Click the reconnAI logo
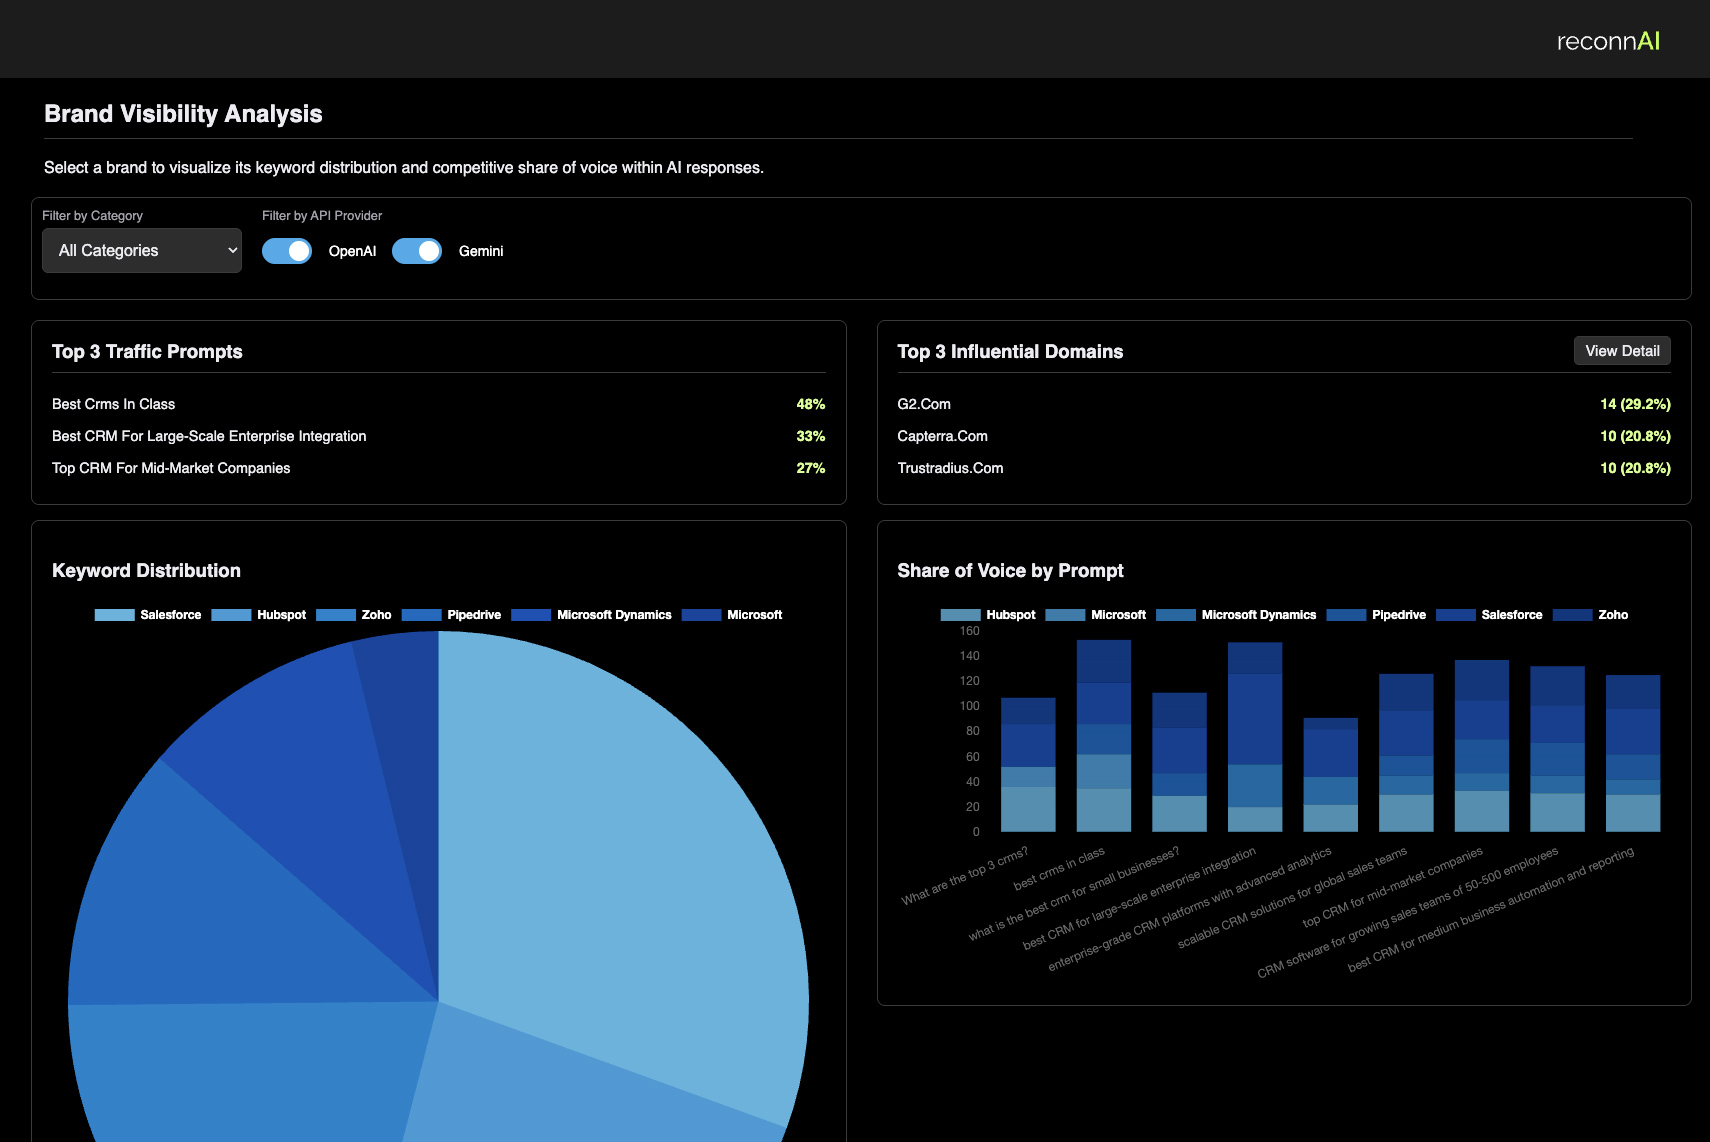Screen dimensions: 1710x1142 click(x=1608, y=41)
